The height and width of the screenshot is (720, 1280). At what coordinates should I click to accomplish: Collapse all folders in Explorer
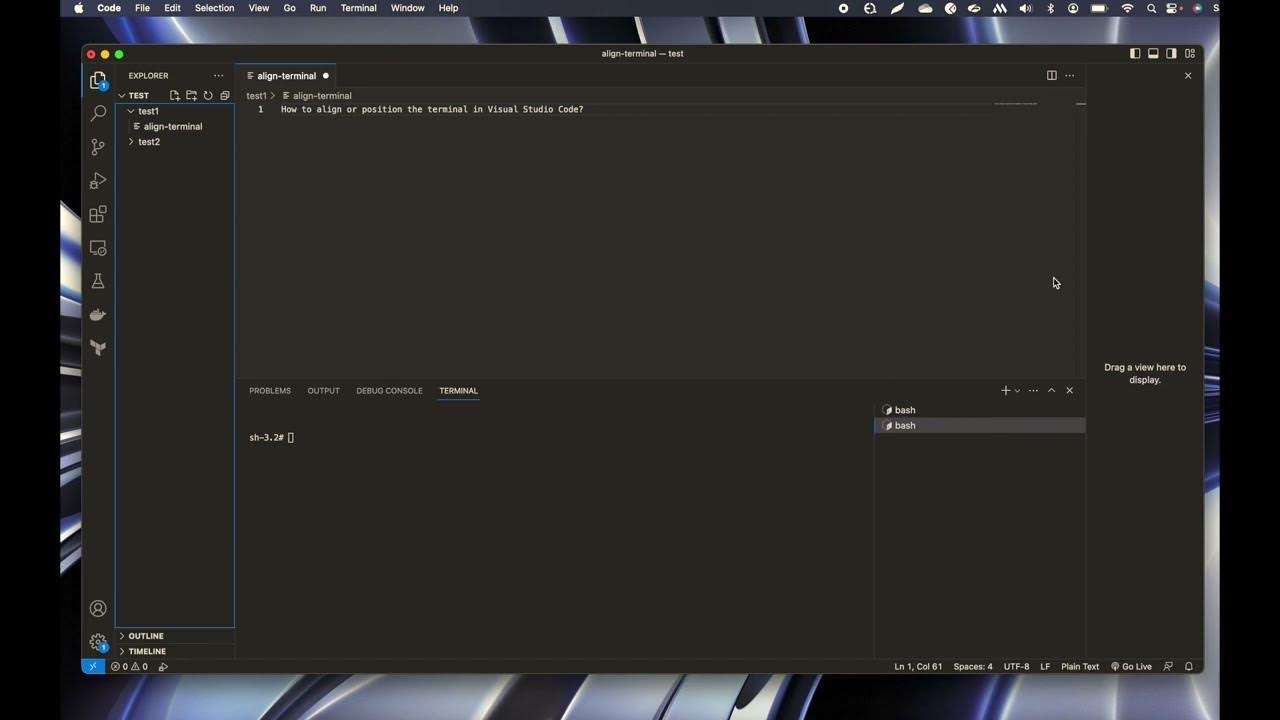coord(225,96)
